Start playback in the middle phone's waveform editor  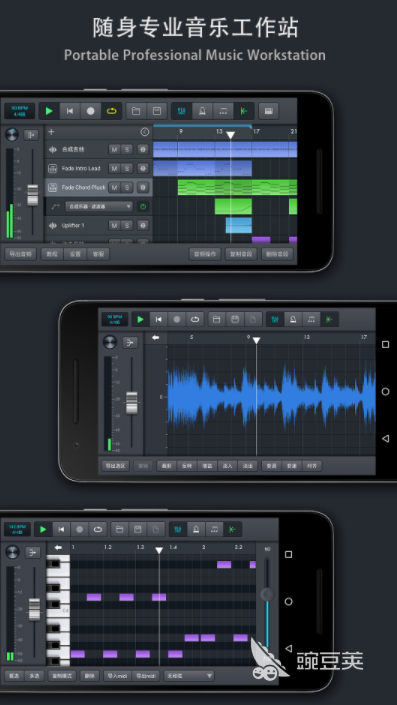coord(140,319)
